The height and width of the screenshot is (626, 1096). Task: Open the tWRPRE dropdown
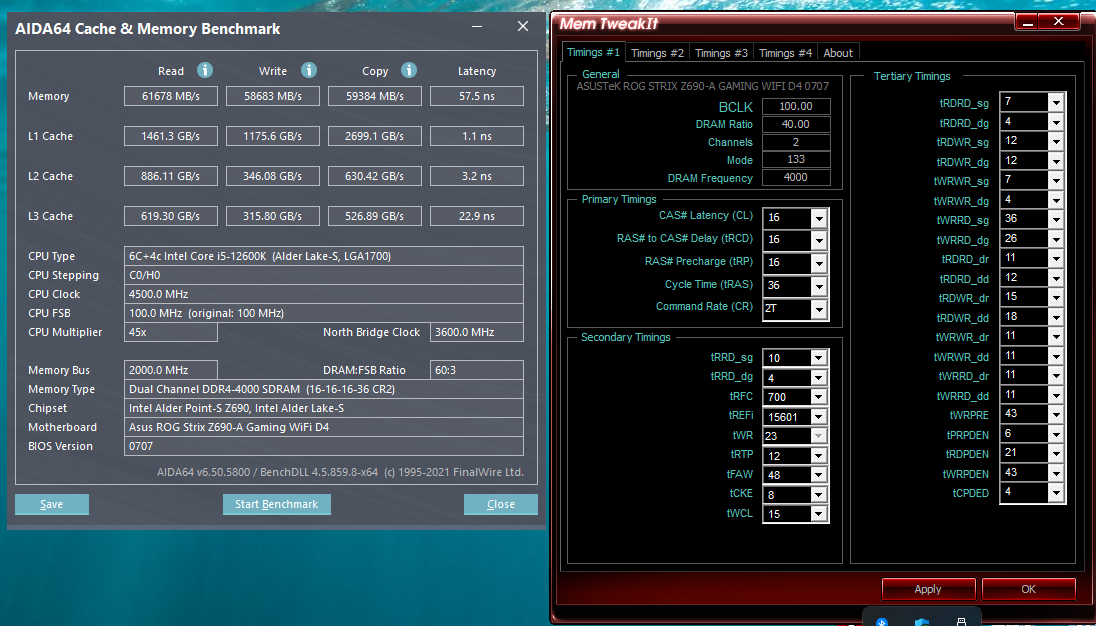point(1055,414)
